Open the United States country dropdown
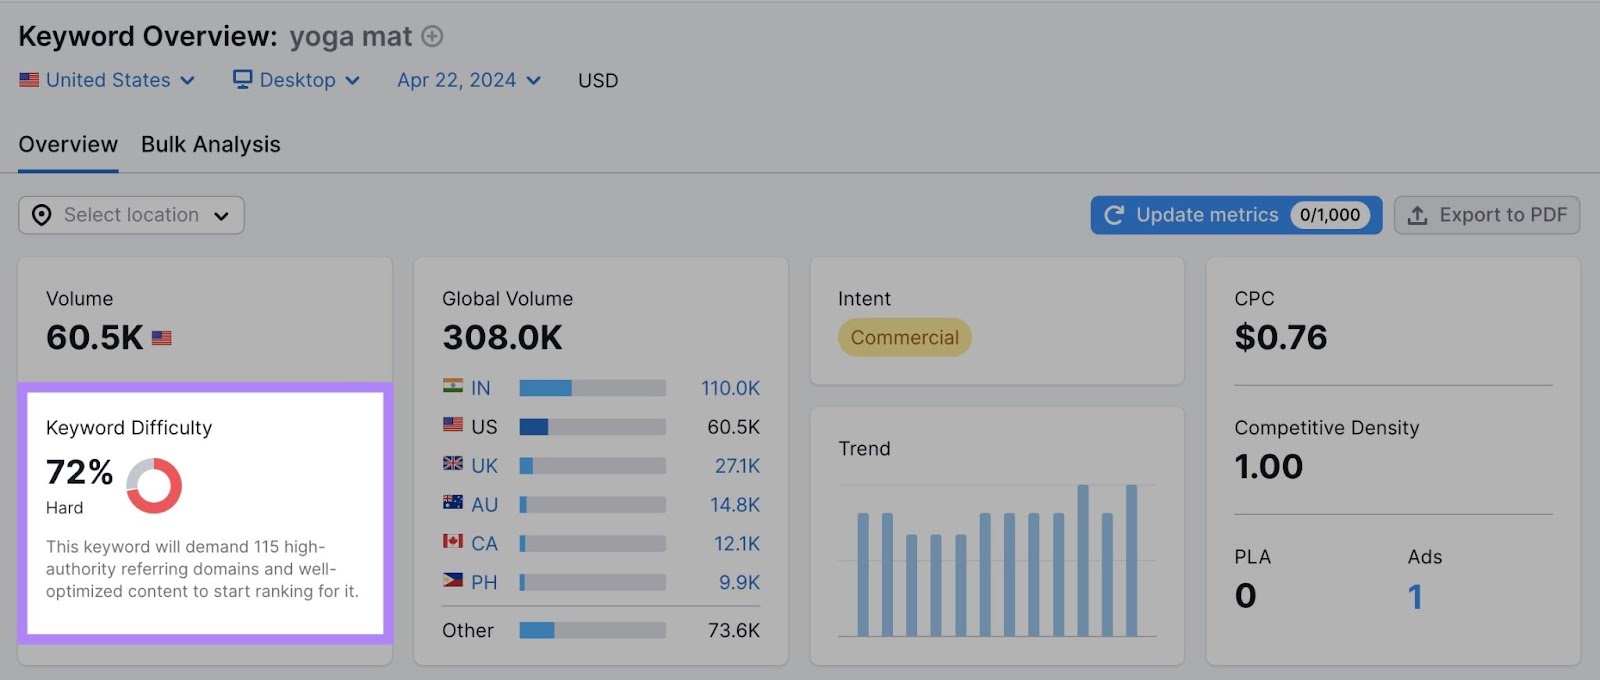The width and height of the screenshot is (1600, 680). [x=107, y=80]
